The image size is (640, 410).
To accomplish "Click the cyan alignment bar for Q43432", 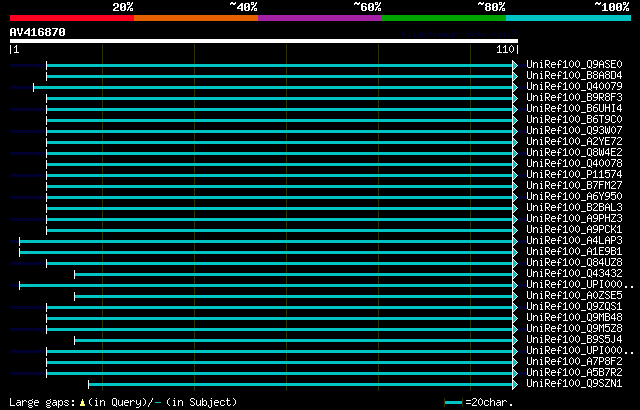I will [296, 275].
